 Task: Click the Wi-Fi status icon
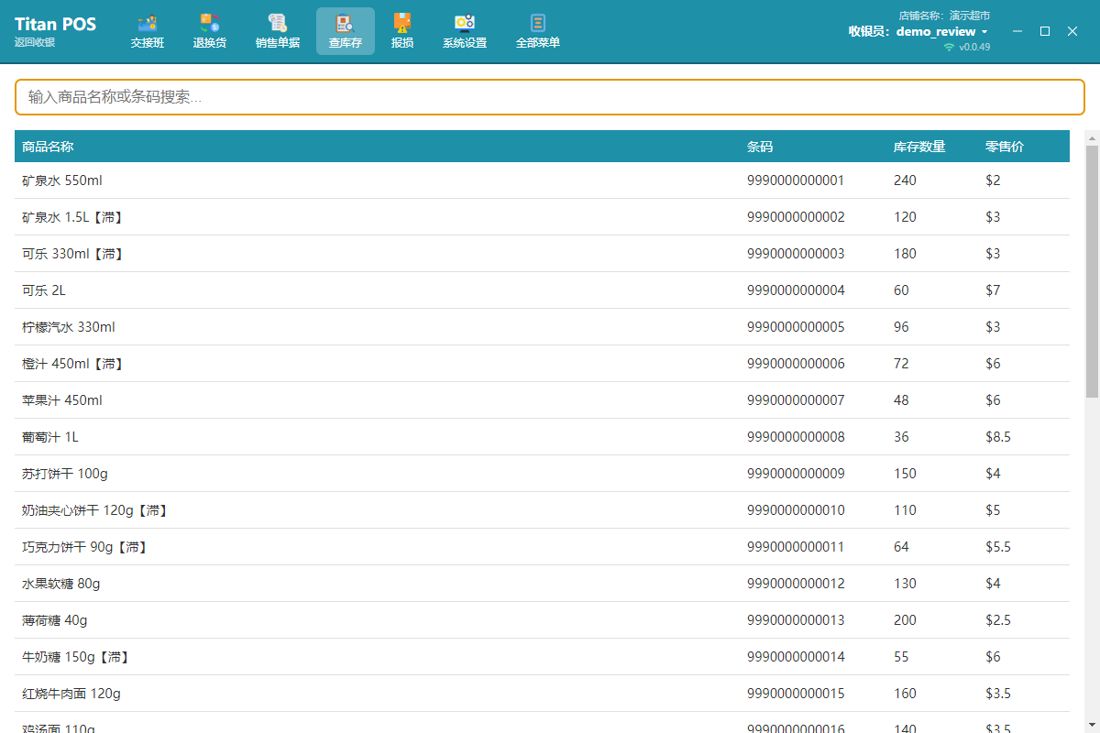pyautogui.click(x=949, y=47)
